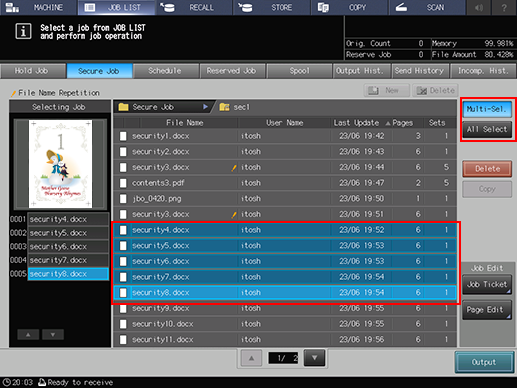Open help with the question mark icon

tap(504, 7)
